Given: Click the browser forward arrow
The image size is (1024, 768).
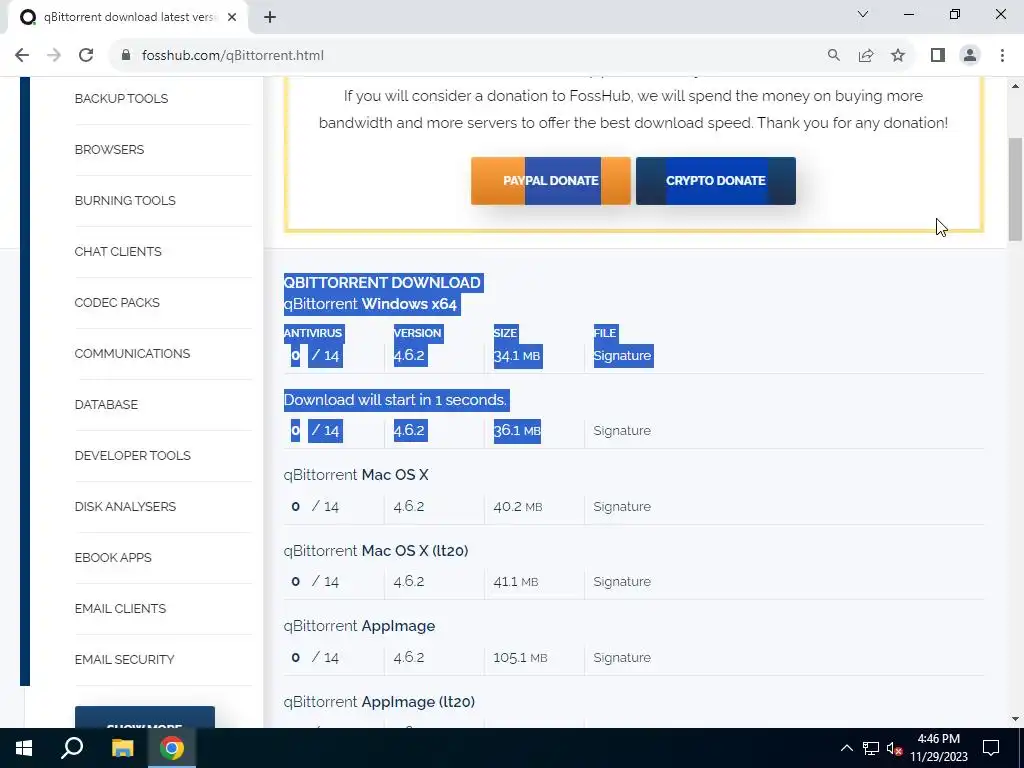Looking at the screenshot, I should 54,56.
